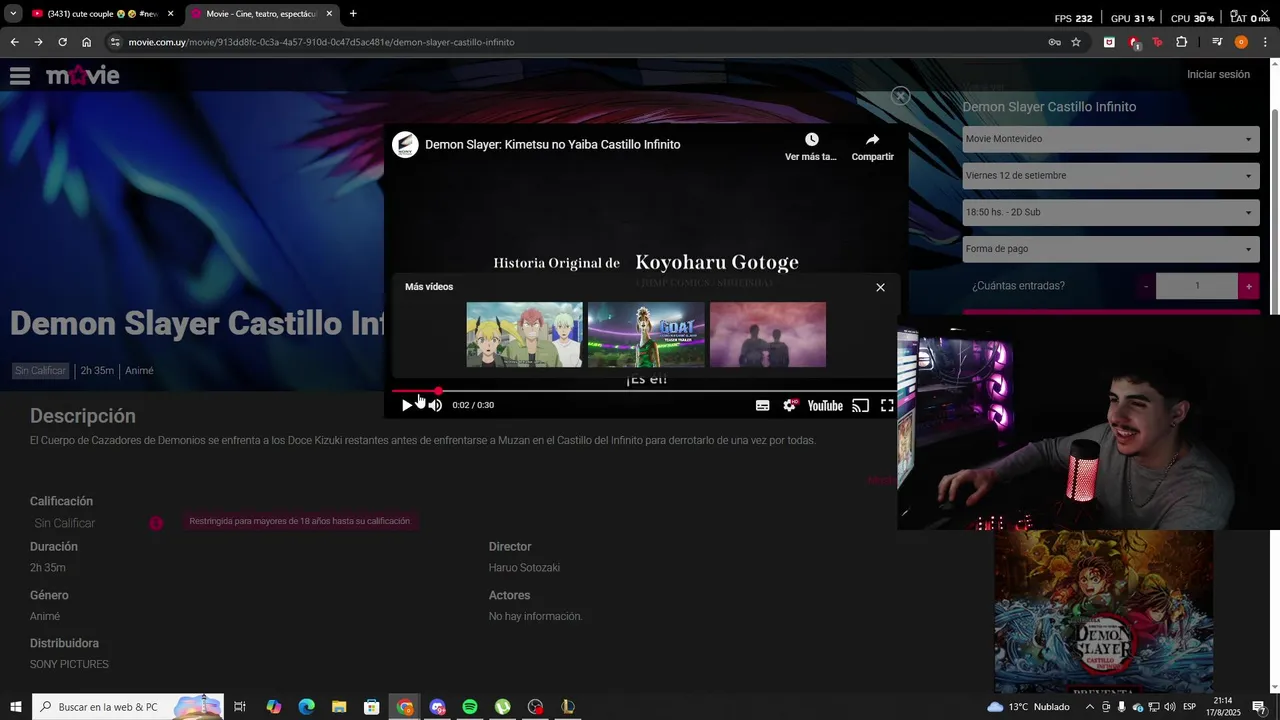Image resolution: width=1280 pixels, height=720 pixels.
Task: Expand the 18:50 hs. - 2D Sub showtime dropdown
Action: [1110, 212]
